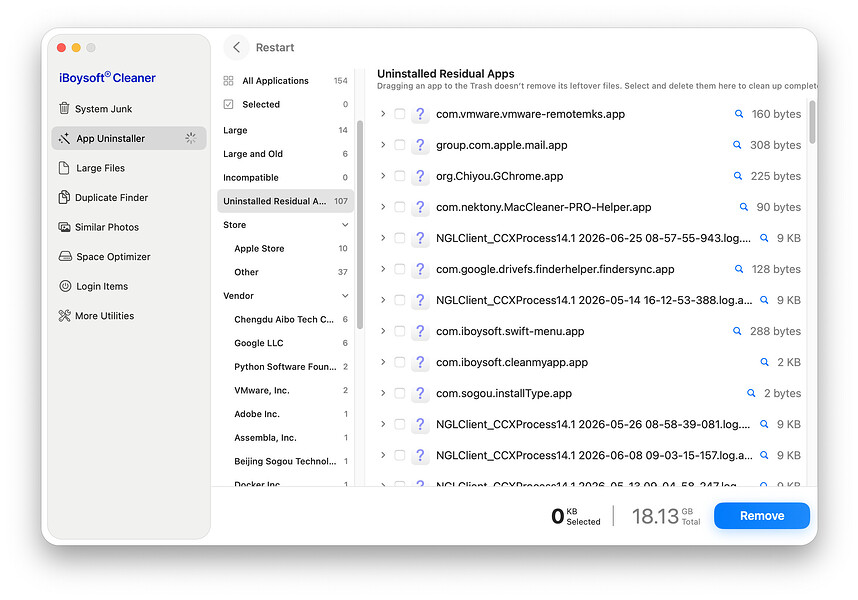Click the app list vertical scrollbar
858x600 pixels.
tap(813, 122)
